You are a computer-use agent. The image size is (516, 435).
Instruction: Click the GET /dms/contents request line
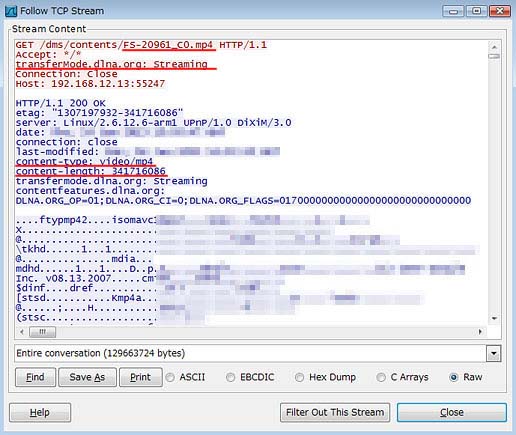click(141, 45)
